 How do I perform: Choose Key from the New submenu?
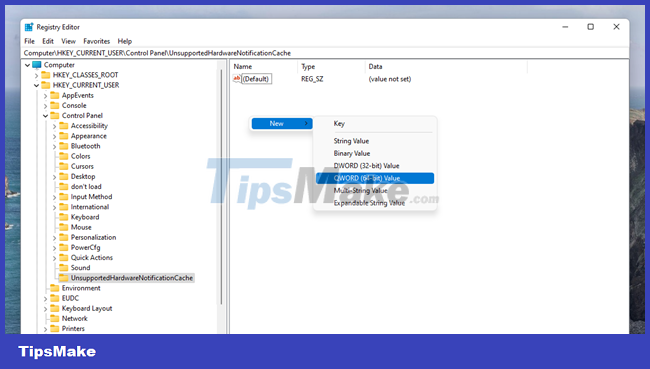click(375, 124)
